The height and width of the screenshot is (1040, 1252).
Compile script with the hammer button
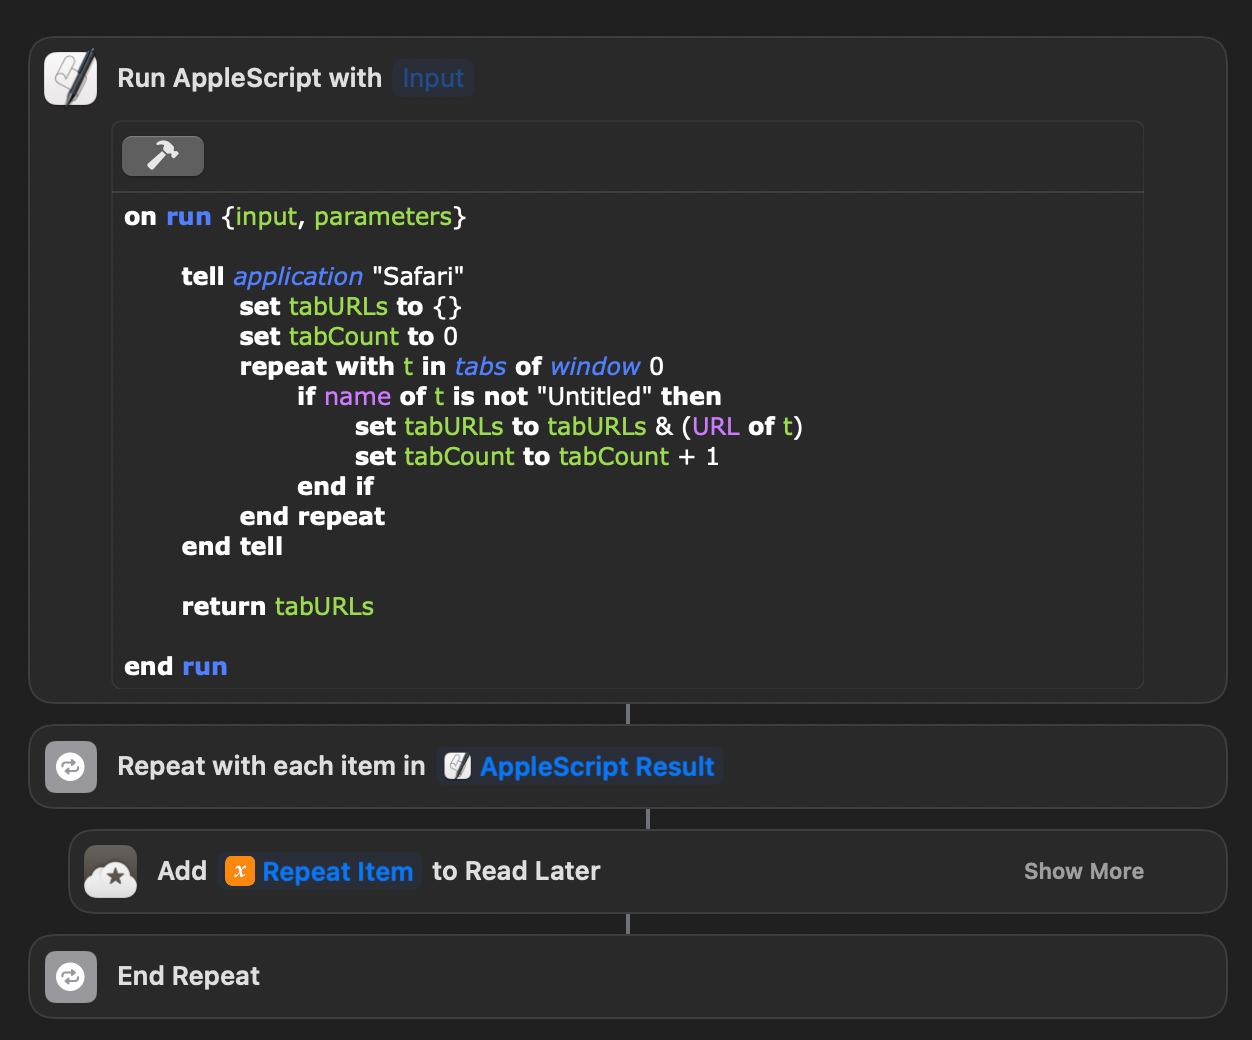click(x=163, y=156)
